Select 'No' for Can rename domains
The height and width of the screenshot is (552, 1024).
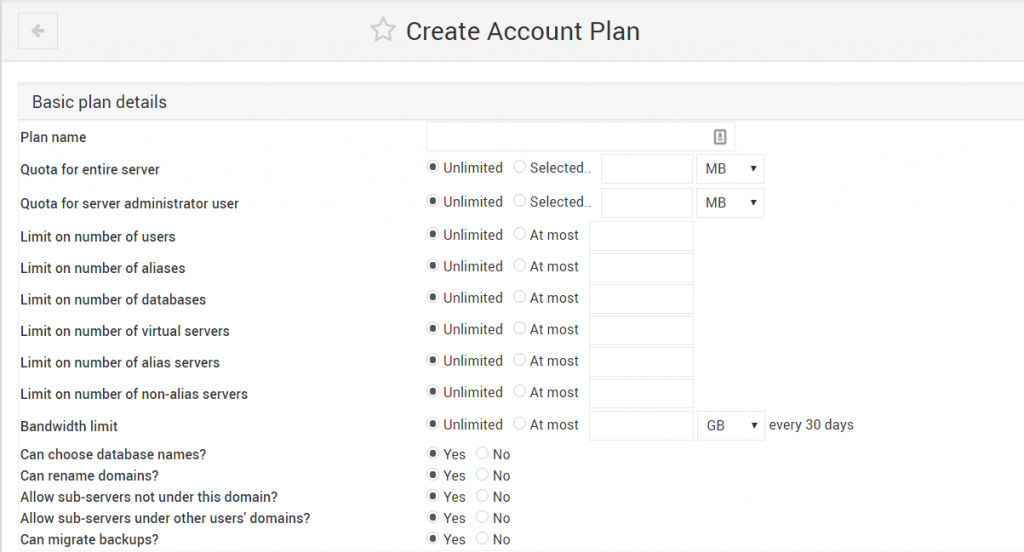point(482,474)
